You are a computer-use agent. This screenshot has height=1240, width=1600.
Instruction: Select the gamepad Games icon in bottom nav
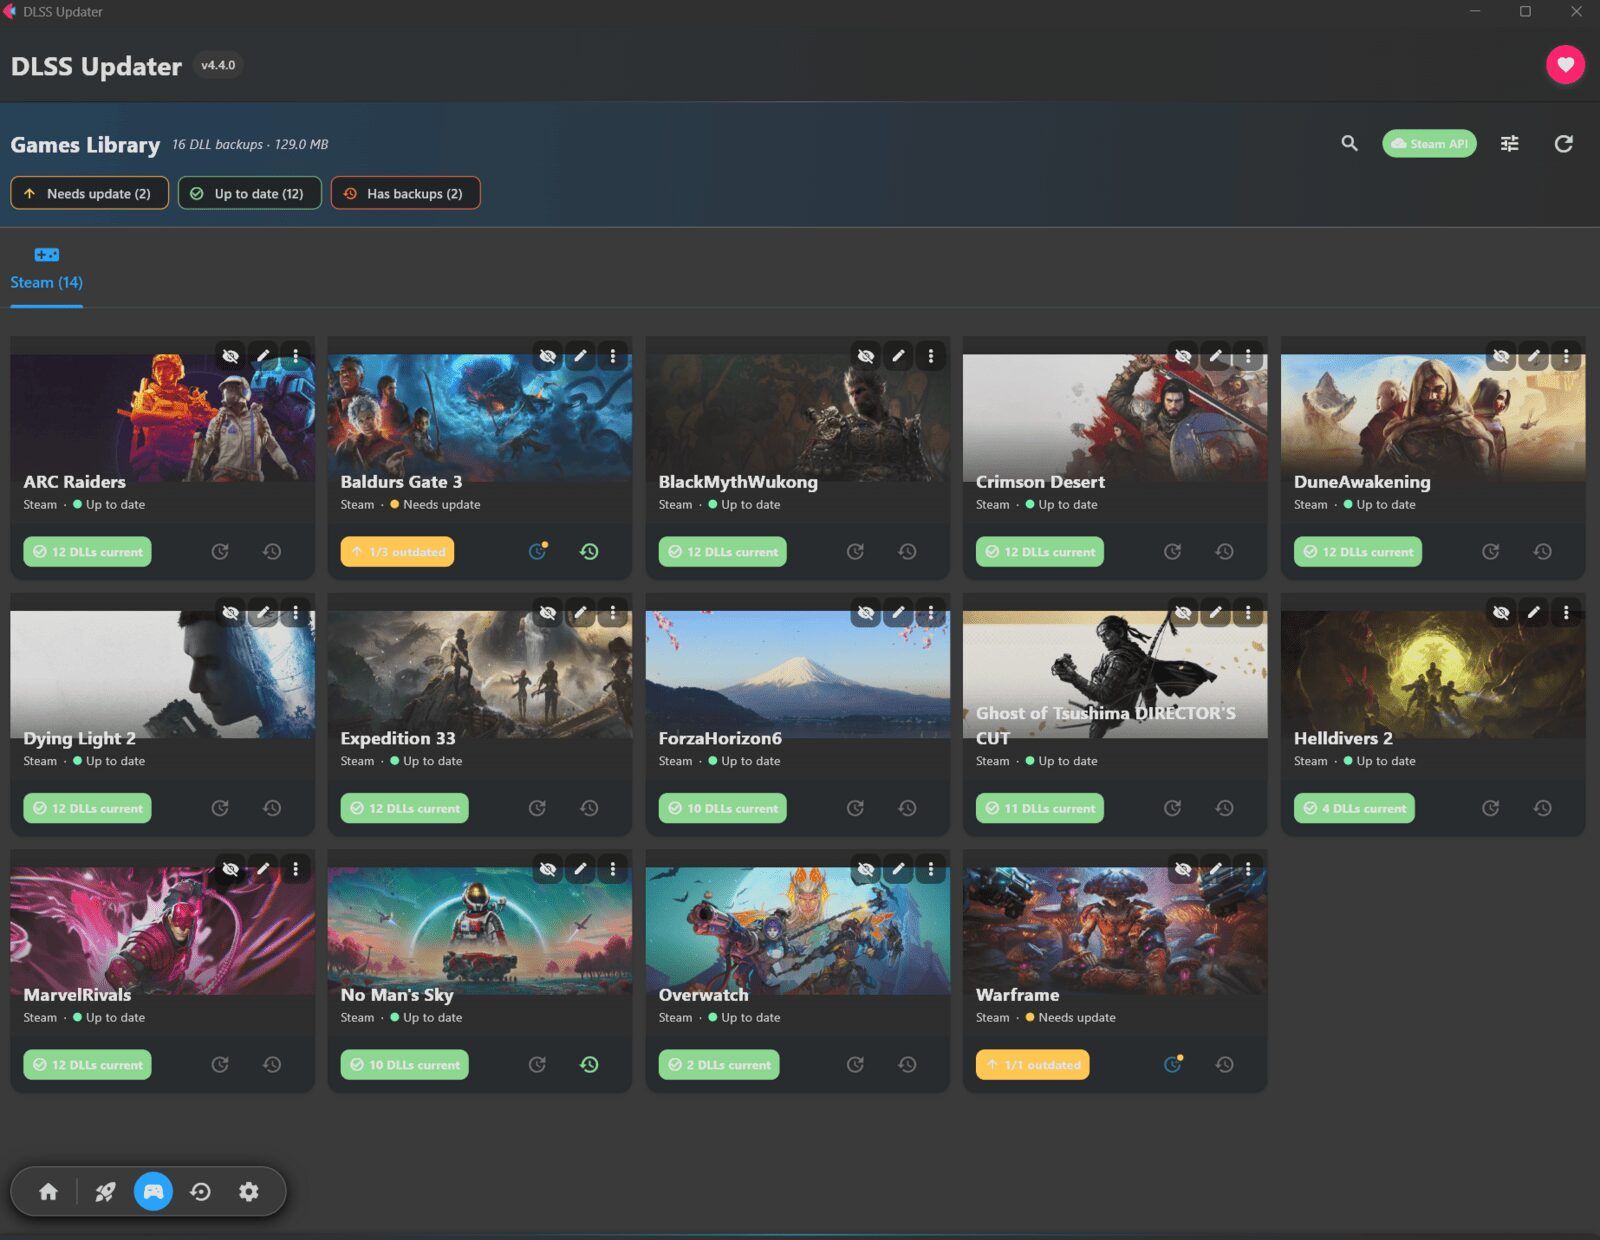pos(153,1191)
